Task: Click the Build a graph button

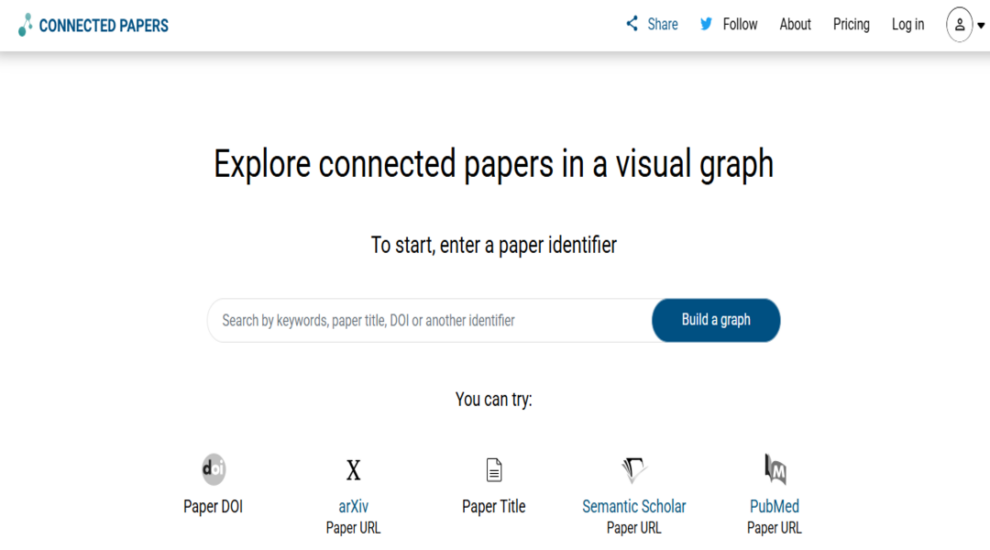Action: pyautogui.click(x=716, y=320)
